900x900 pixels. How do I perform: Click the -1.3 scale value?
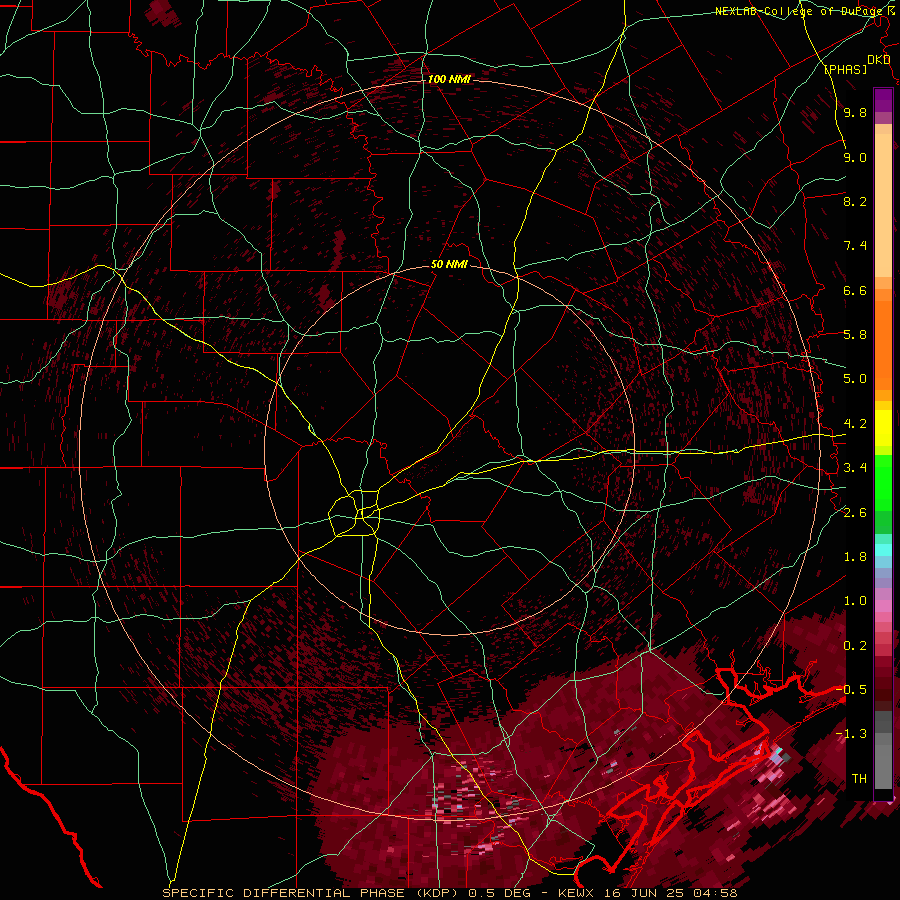(x=851, y=734)
